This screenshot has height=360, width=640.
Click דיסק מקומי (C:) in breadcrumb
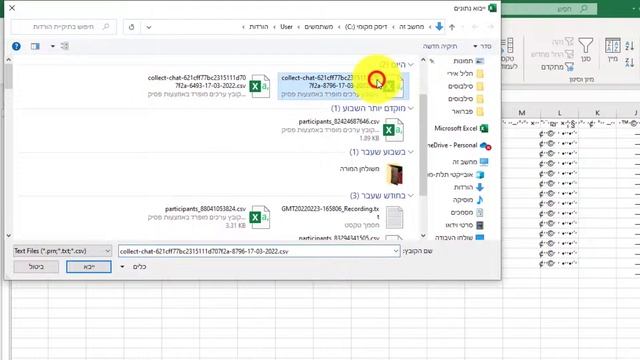coord(366,27)
